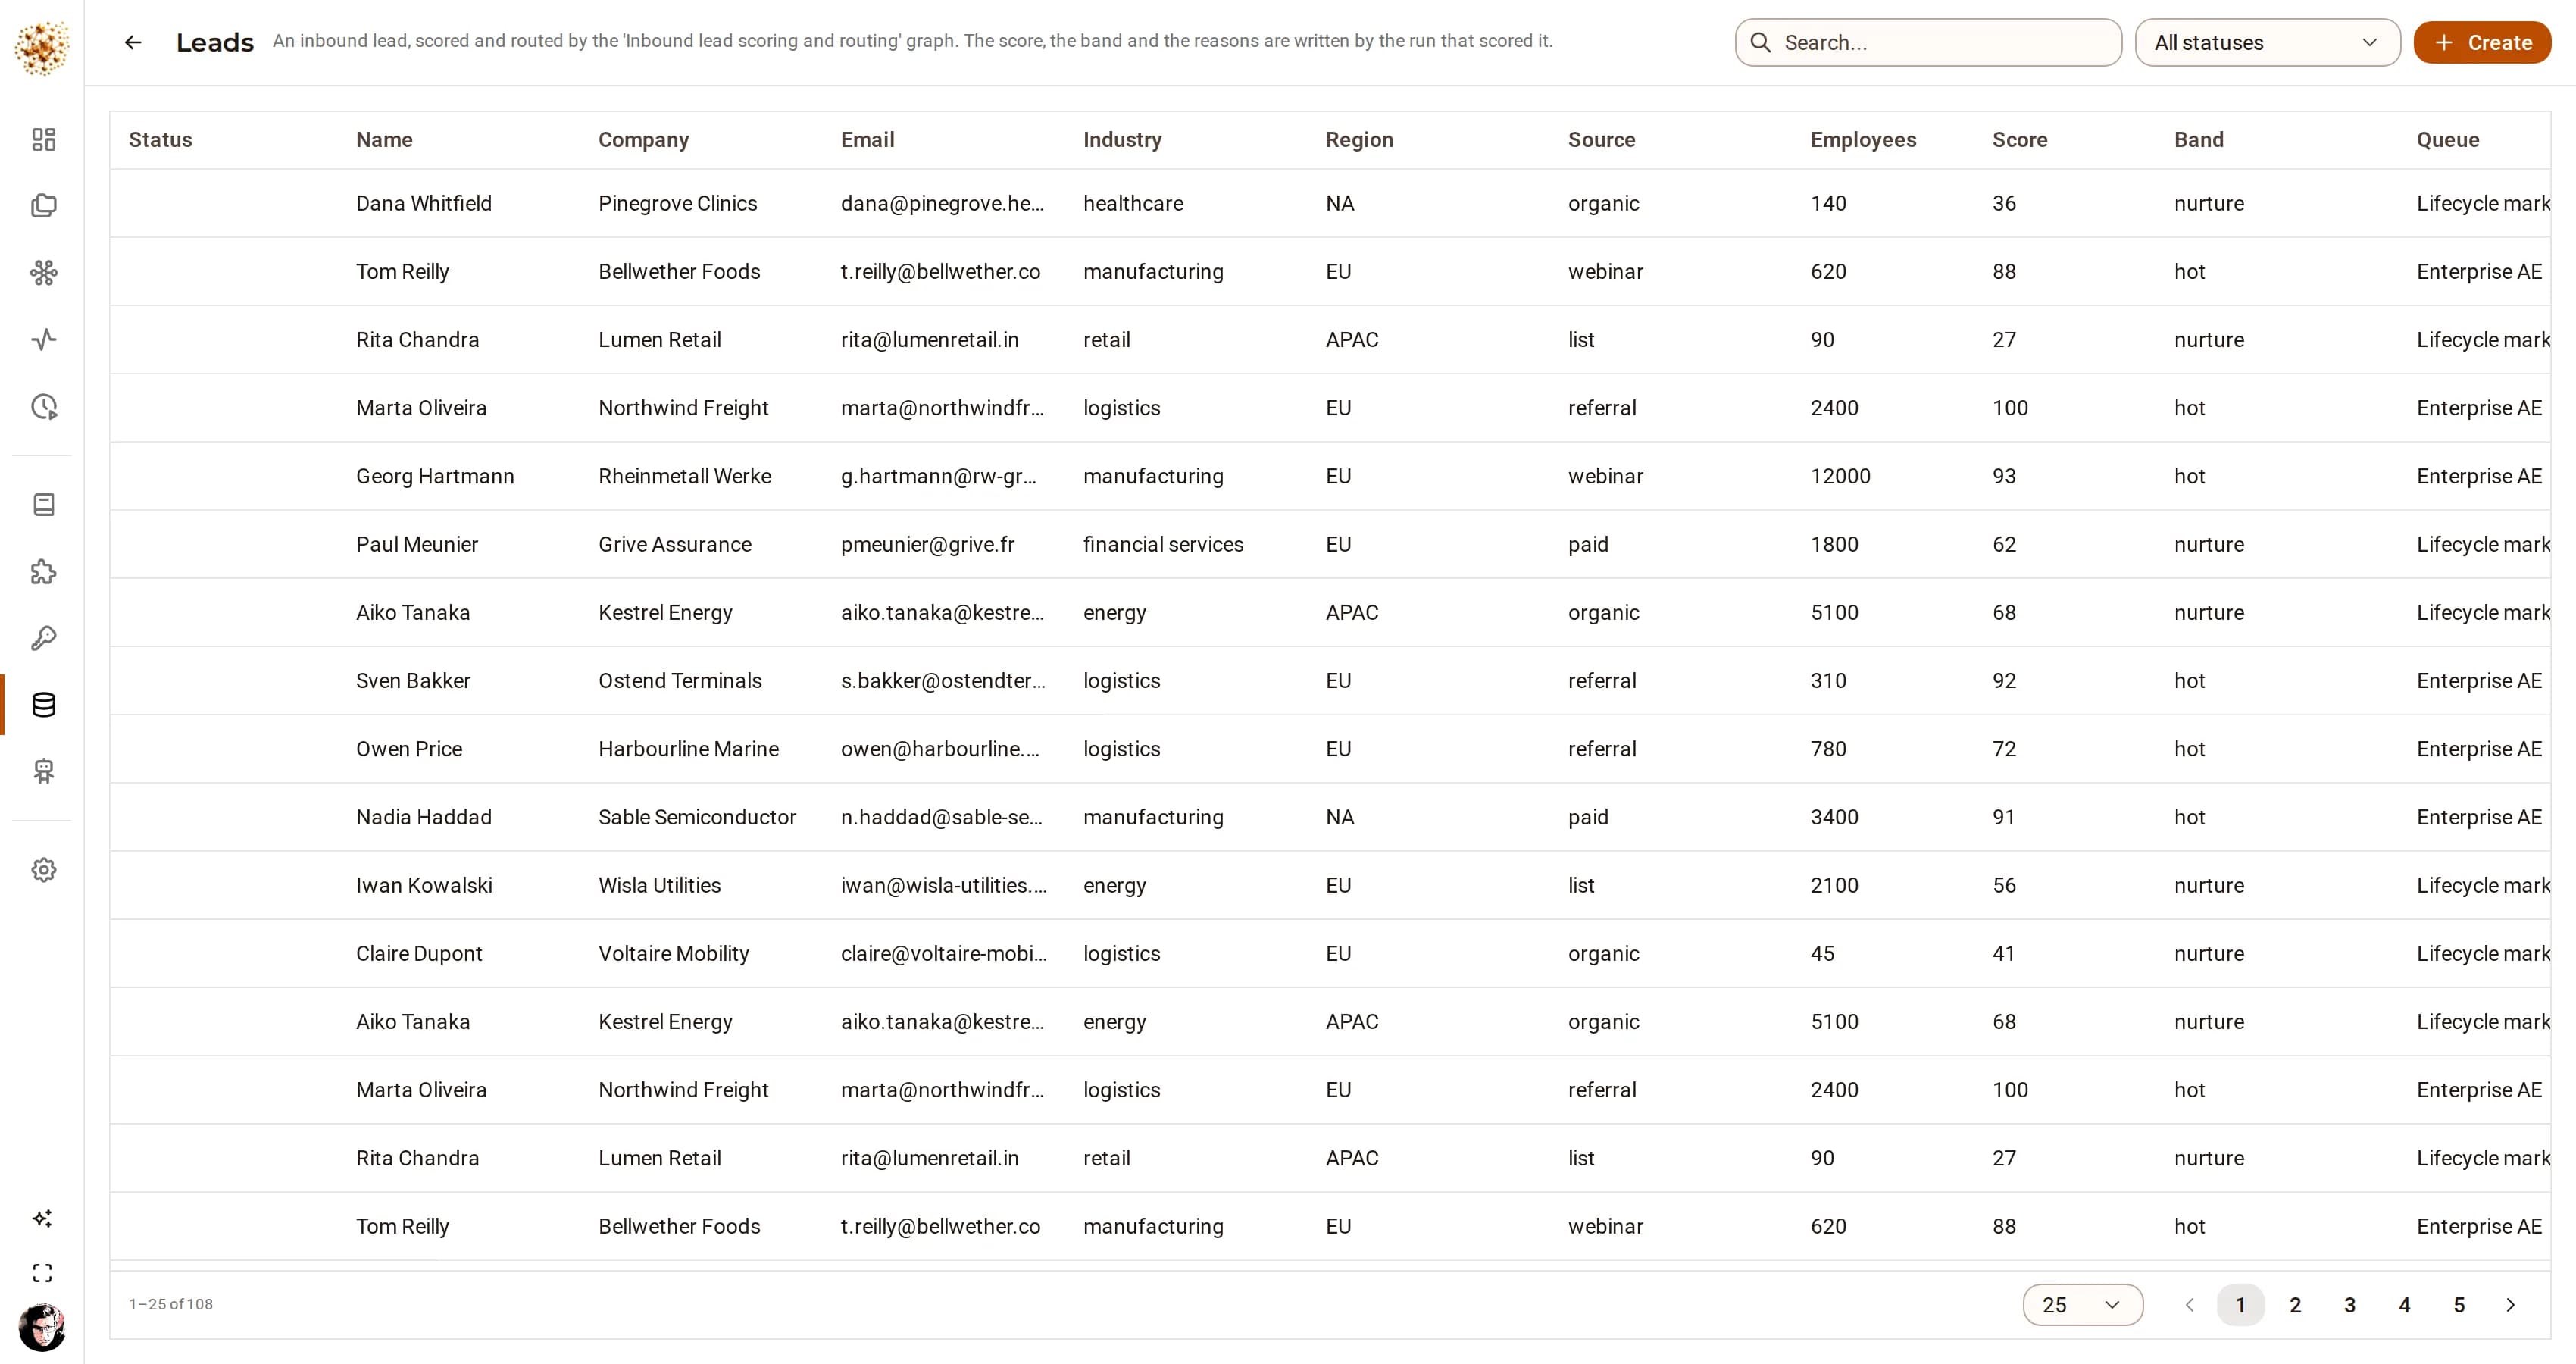Screen dimensions: 2576x1364
Task: Toggle the fullscreen corners icon
Action: [42, 1273]
